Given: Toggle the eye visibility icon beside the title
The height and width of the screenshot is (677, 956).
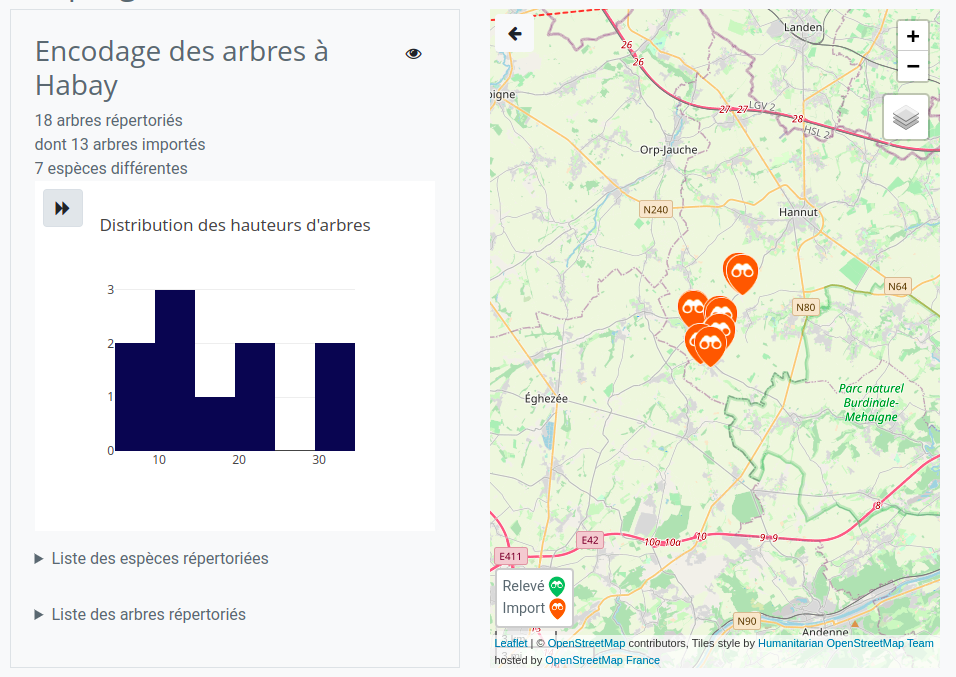Looking at the screenshot, I should (413, 54).
